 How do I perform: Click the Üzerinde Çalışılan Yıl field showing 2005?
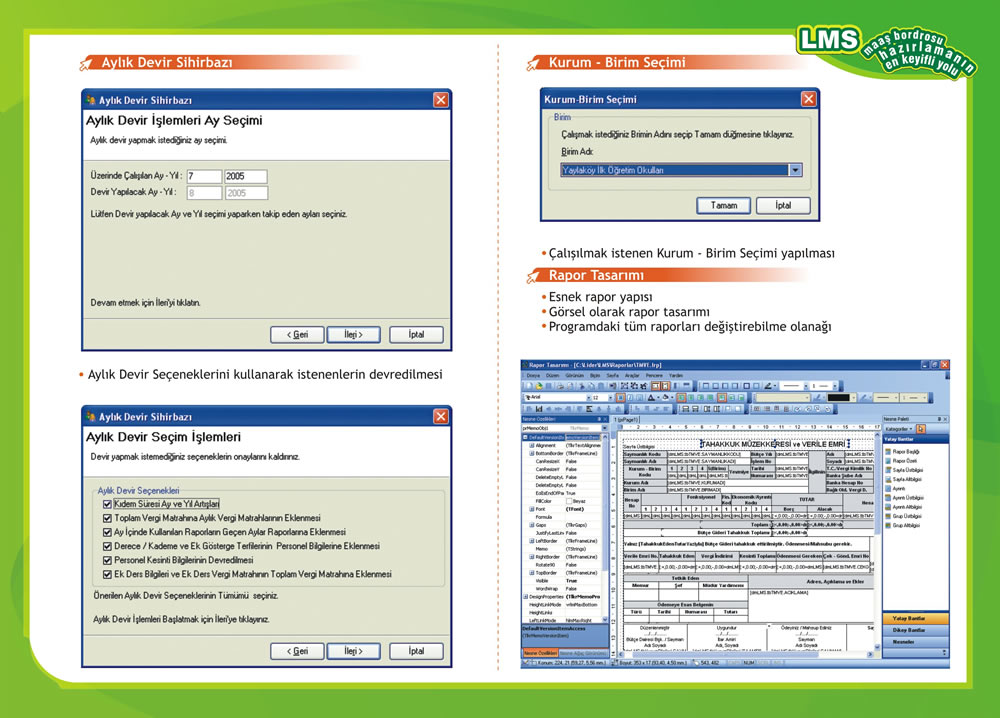(x=246, y=176)
